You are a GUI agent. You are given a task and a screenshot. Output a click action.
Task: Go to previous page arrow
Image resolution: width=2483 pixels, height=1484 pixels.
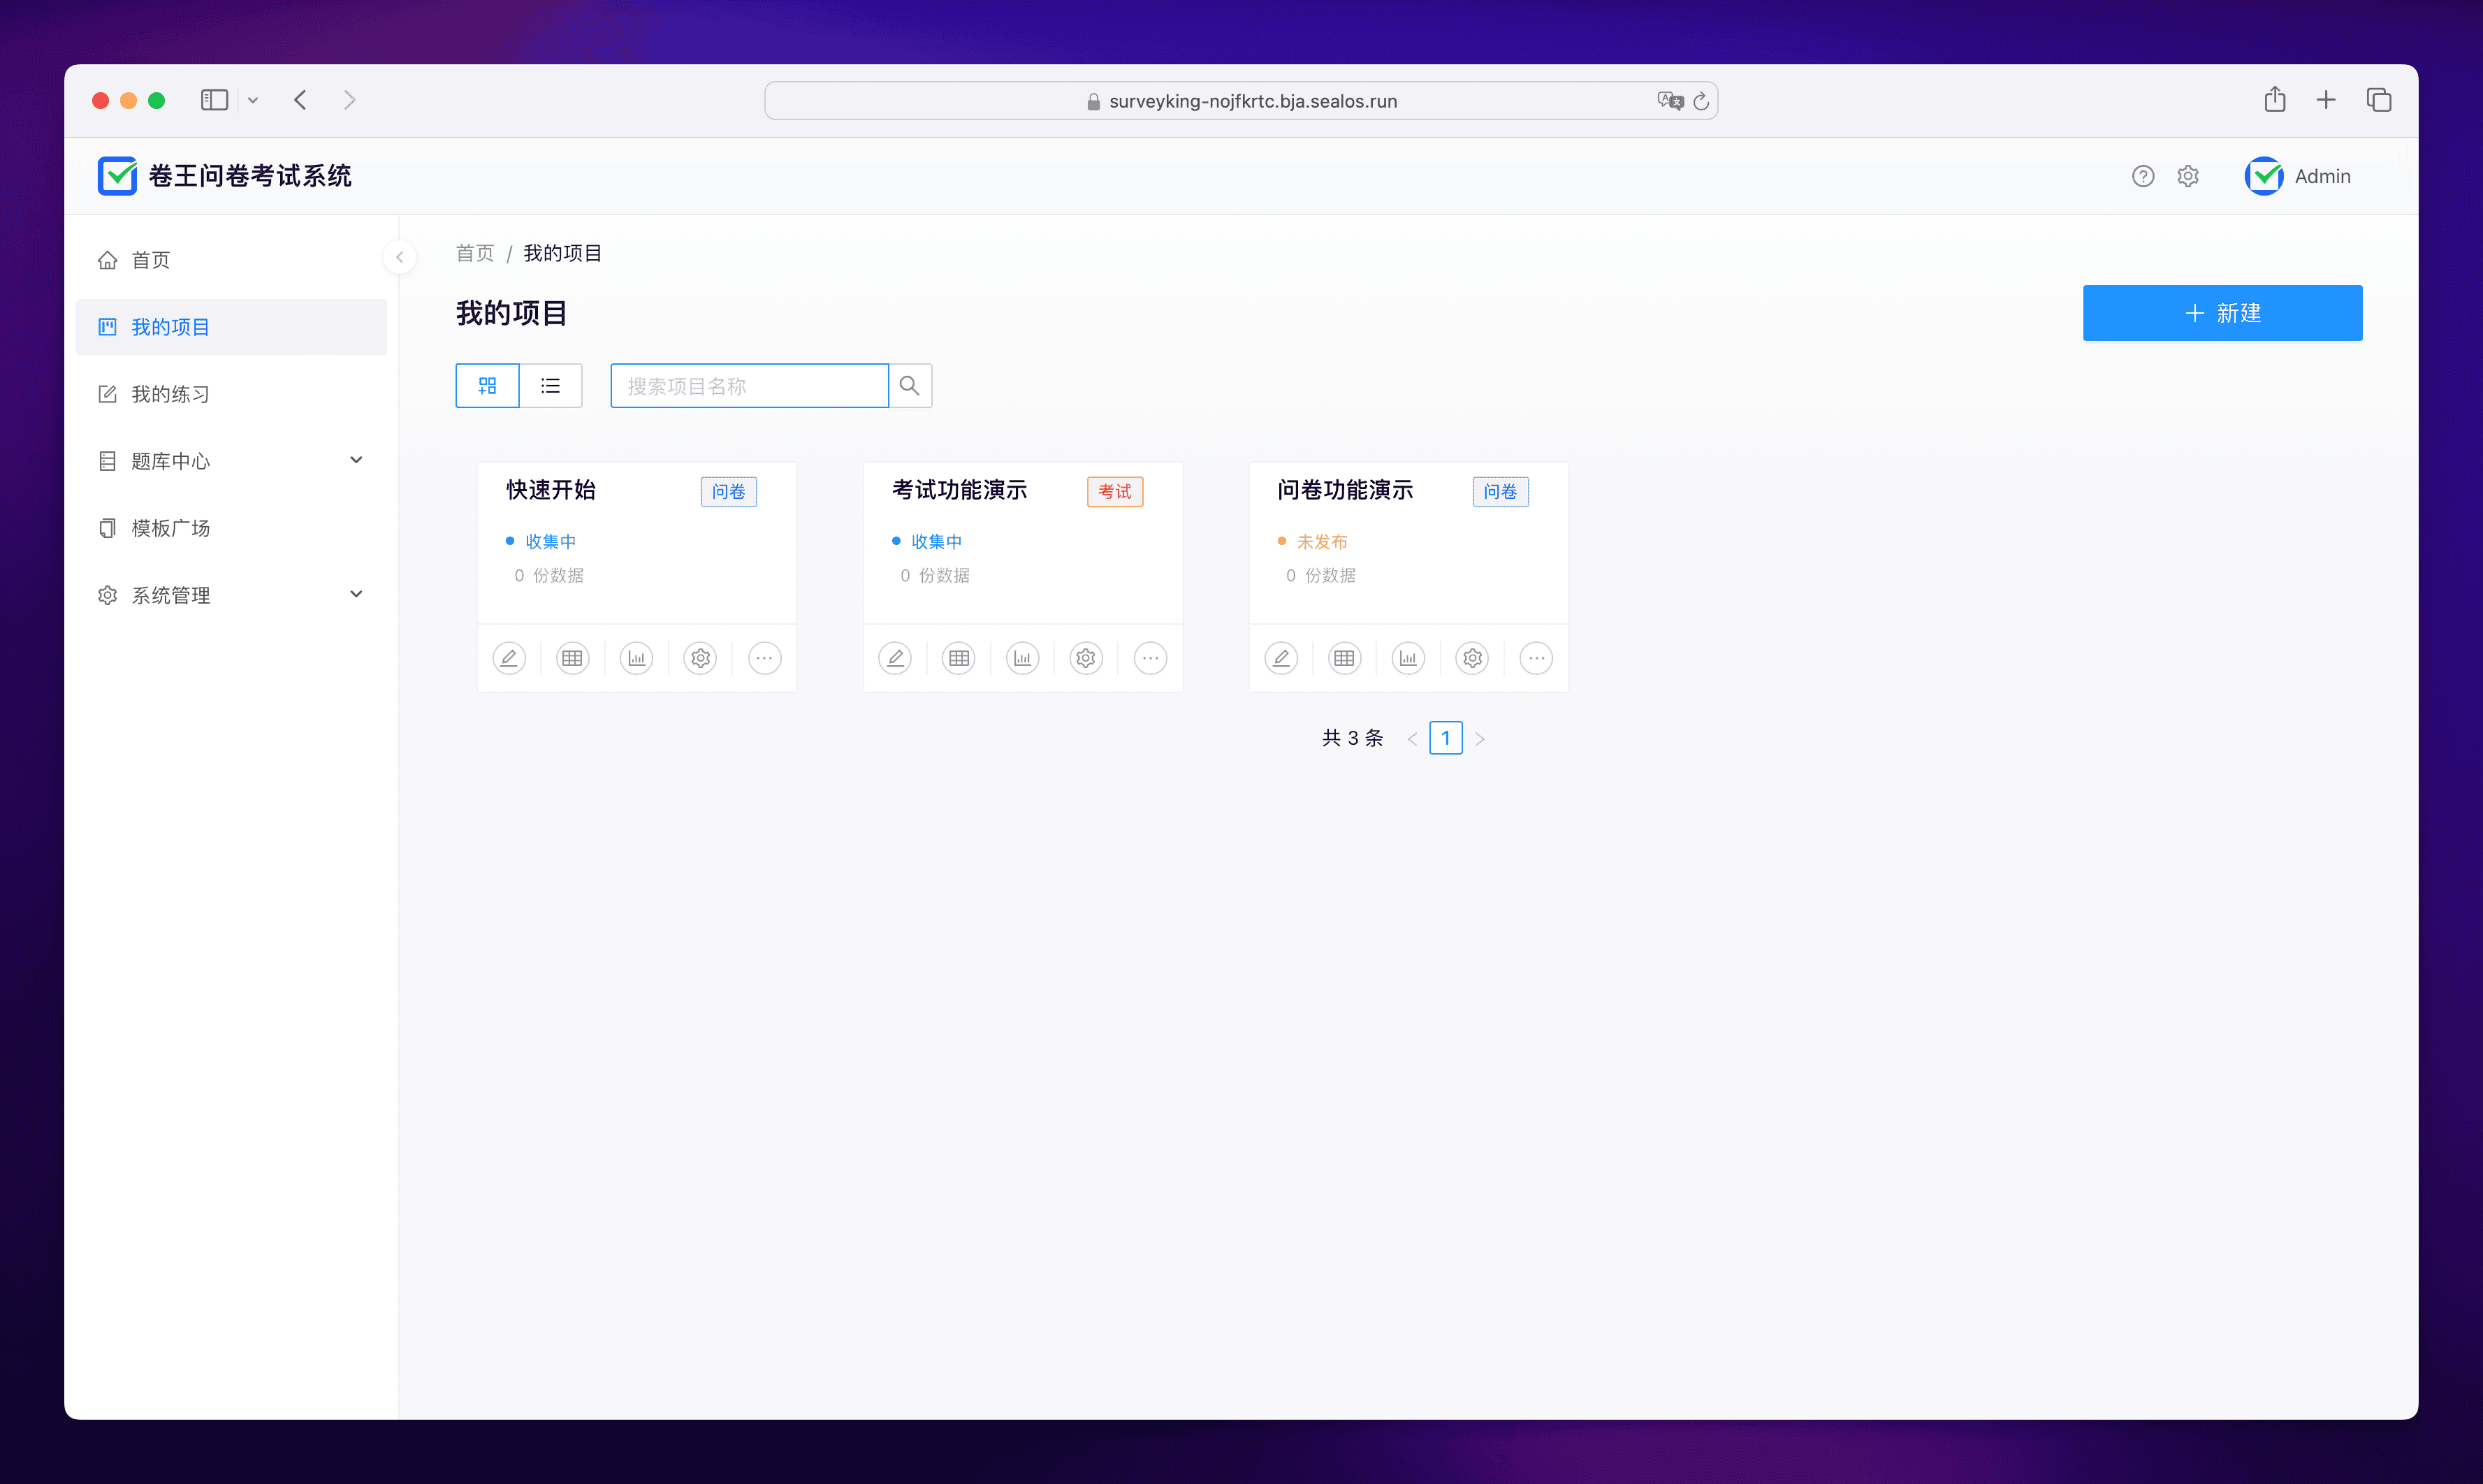1412,739
